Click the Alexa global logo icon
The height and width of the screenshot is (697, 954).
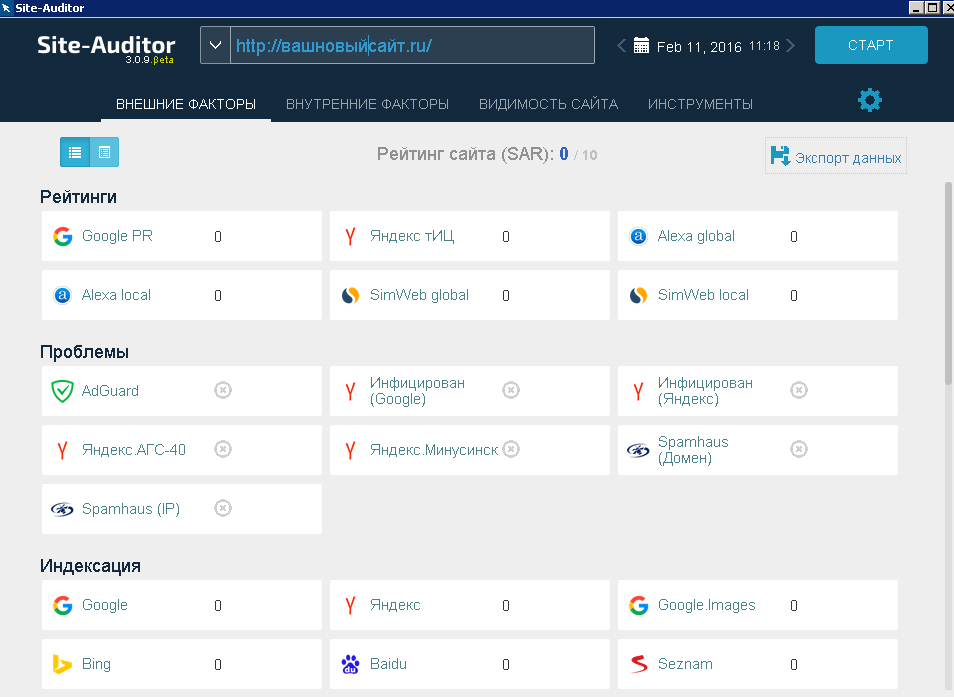coord(638,236)
